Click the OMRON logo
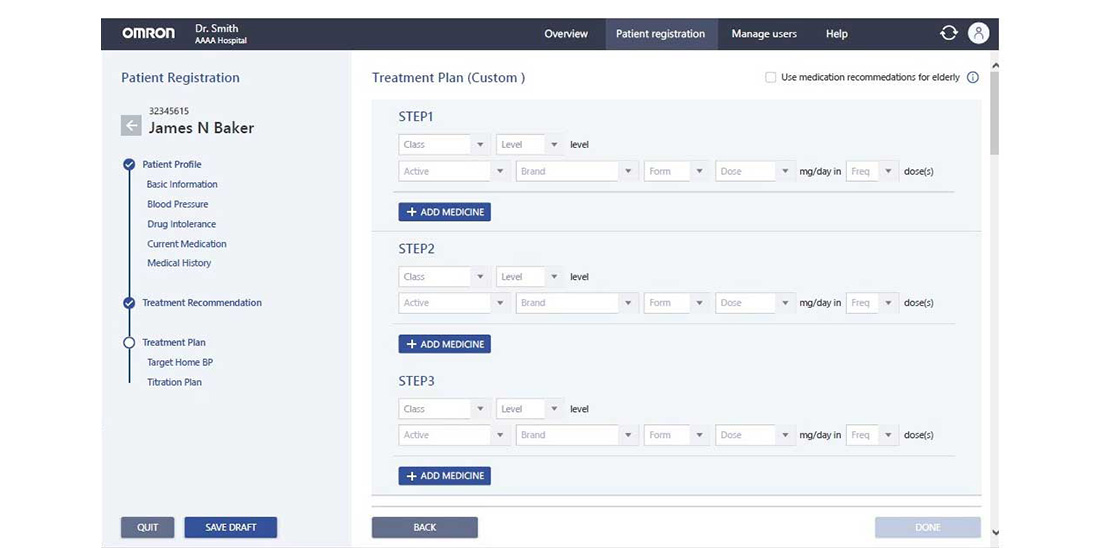 (x=148, y=33)
